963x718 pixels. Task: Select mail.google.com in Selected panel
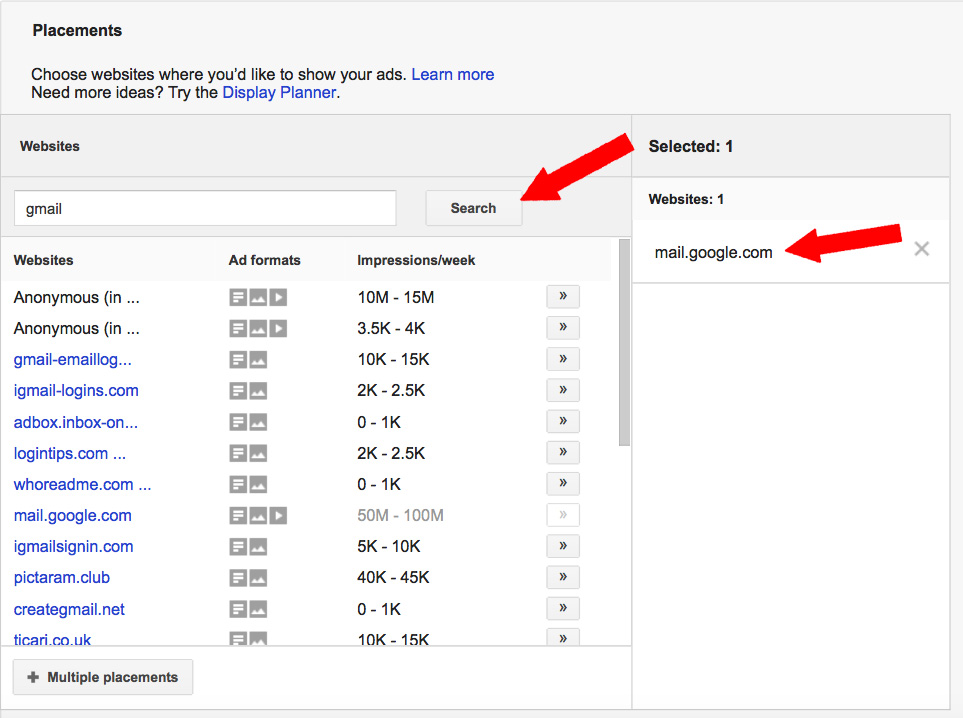[x=713, y=252]
